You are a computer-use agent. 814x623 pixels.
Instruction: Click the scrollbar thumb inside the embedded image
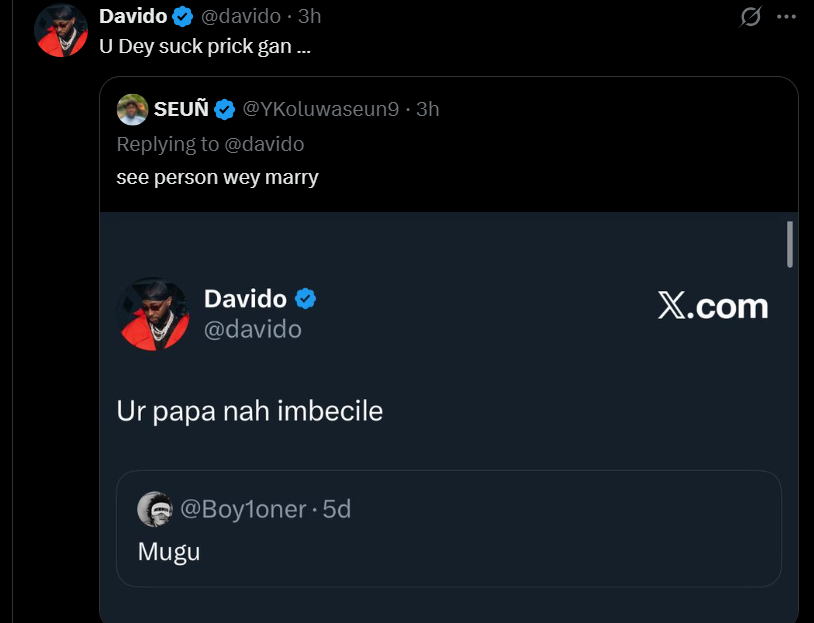pos(789,245)
